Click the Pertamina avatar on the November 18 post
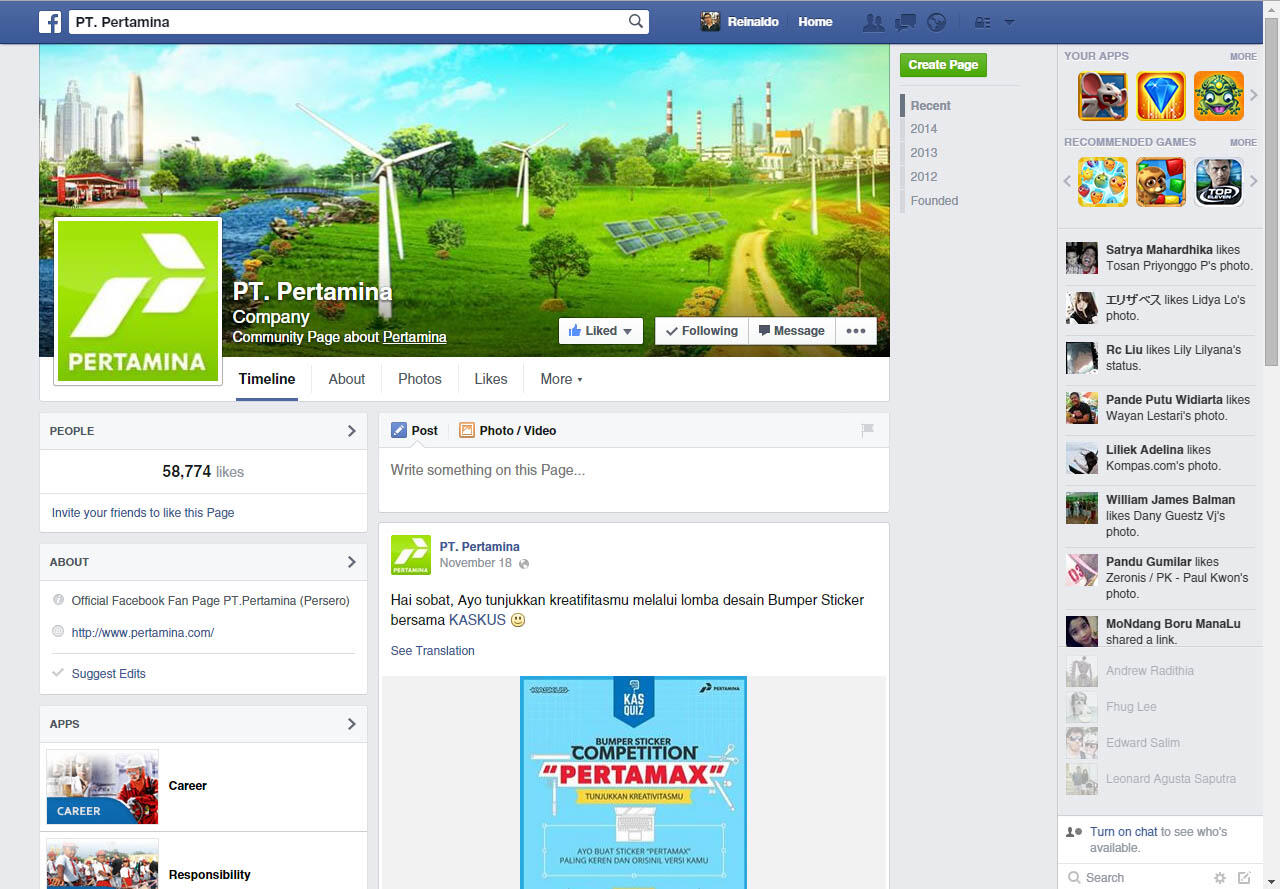 pyautogui.click(x=410, y=555)
